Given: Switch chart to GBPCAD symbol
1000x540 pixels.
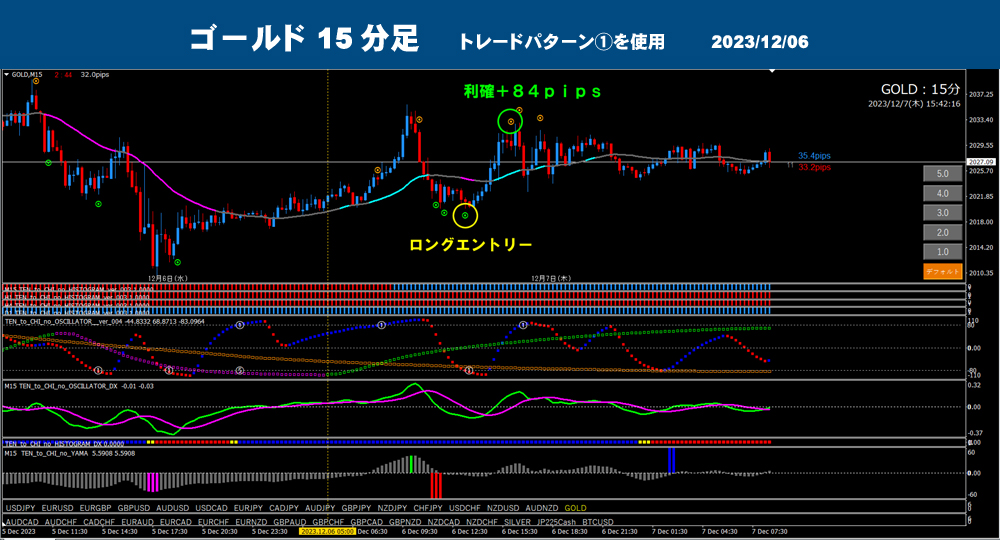Looking at the screenshot, I should 367,522.
